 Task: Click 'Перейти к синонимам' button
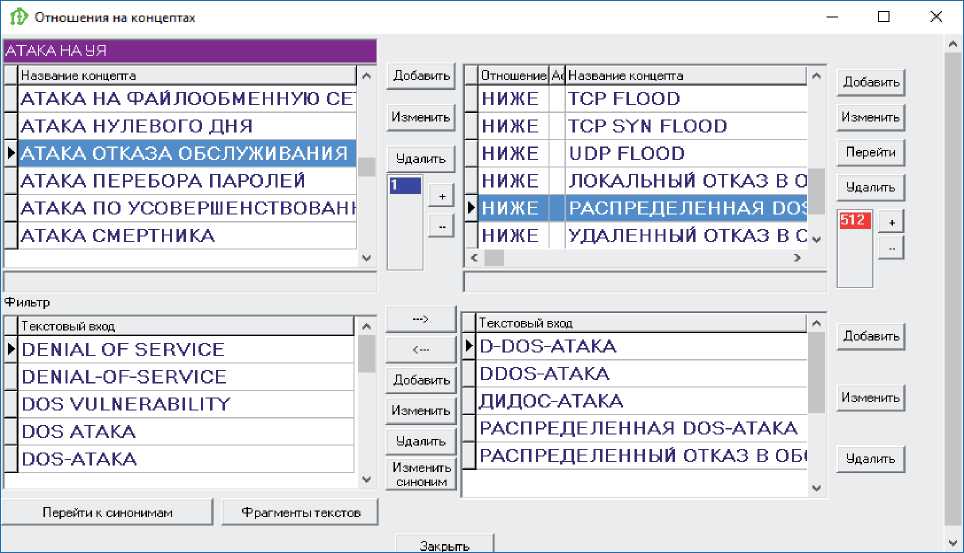pyautogui.click(x=108, y=512)
